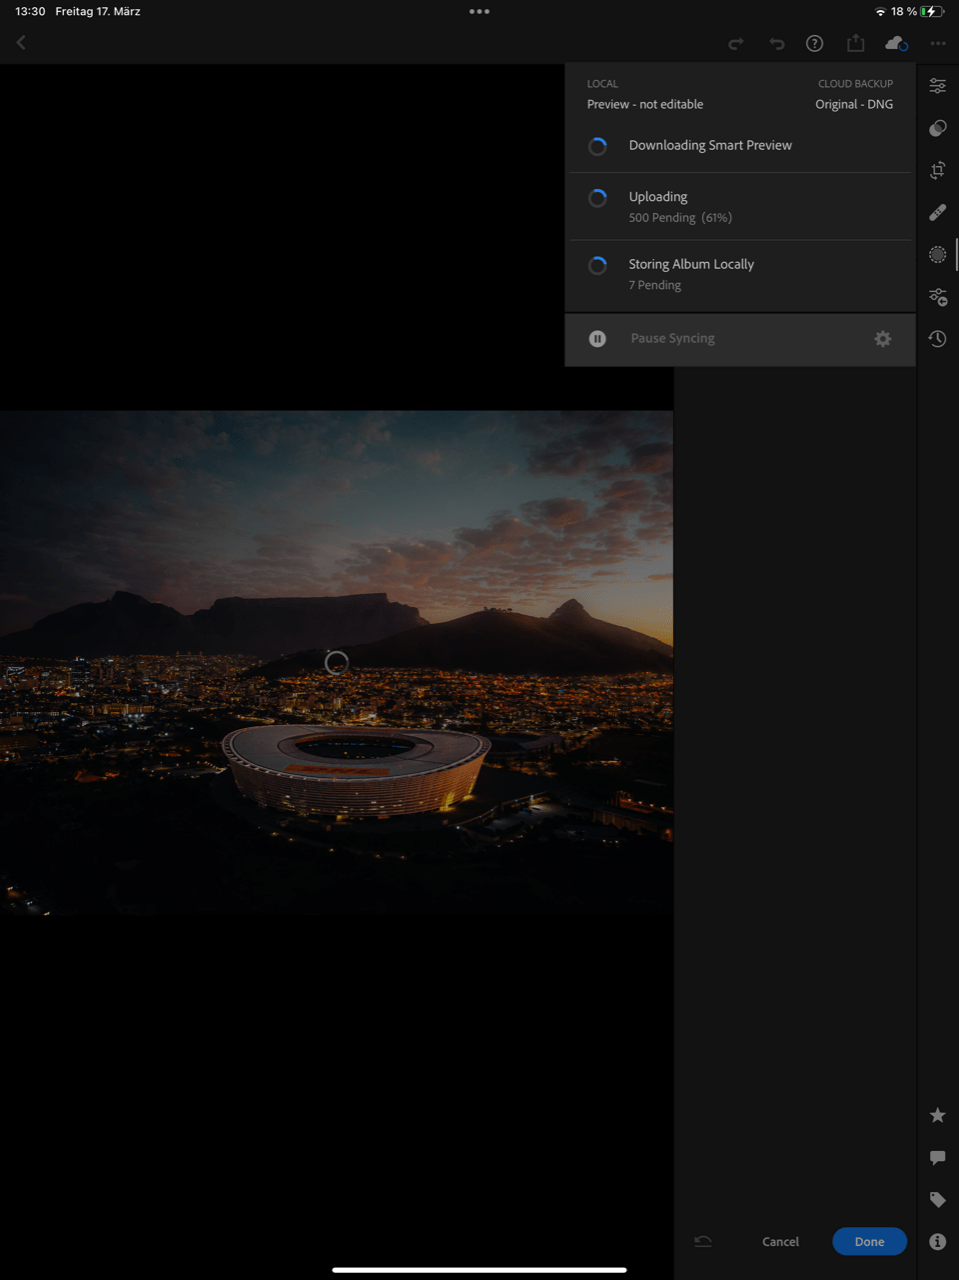Open the Light adjustments panel
This screenshot has height=1280, width=959.
coord(937,85)
